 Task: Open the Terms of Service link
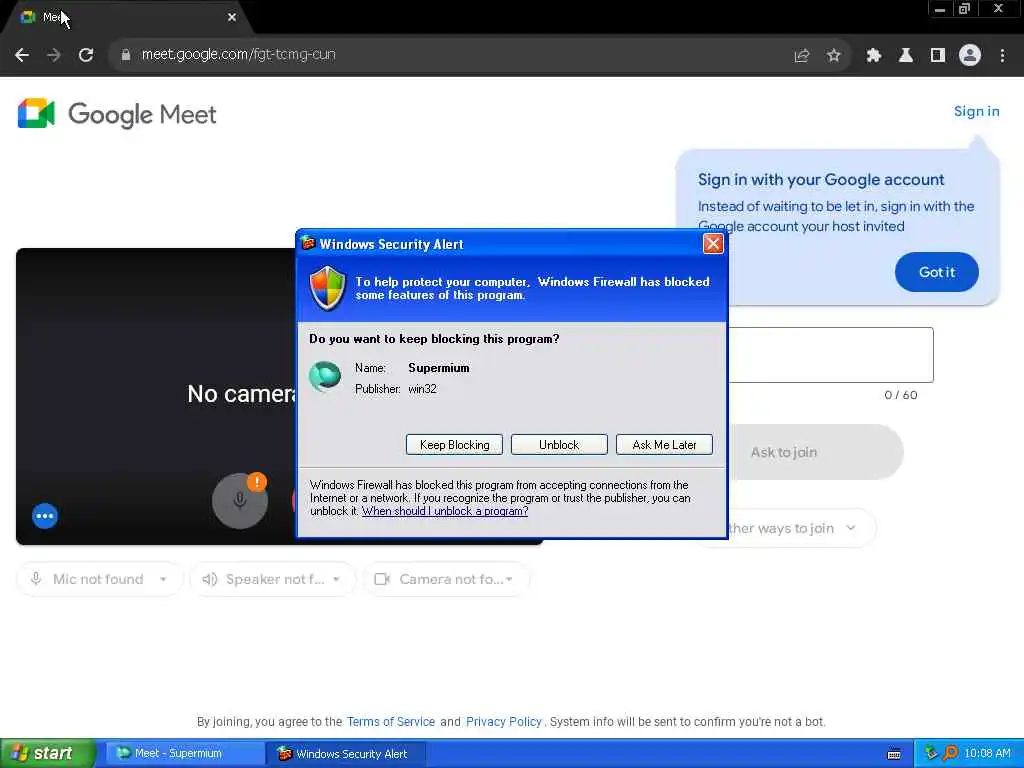point(391,722)
